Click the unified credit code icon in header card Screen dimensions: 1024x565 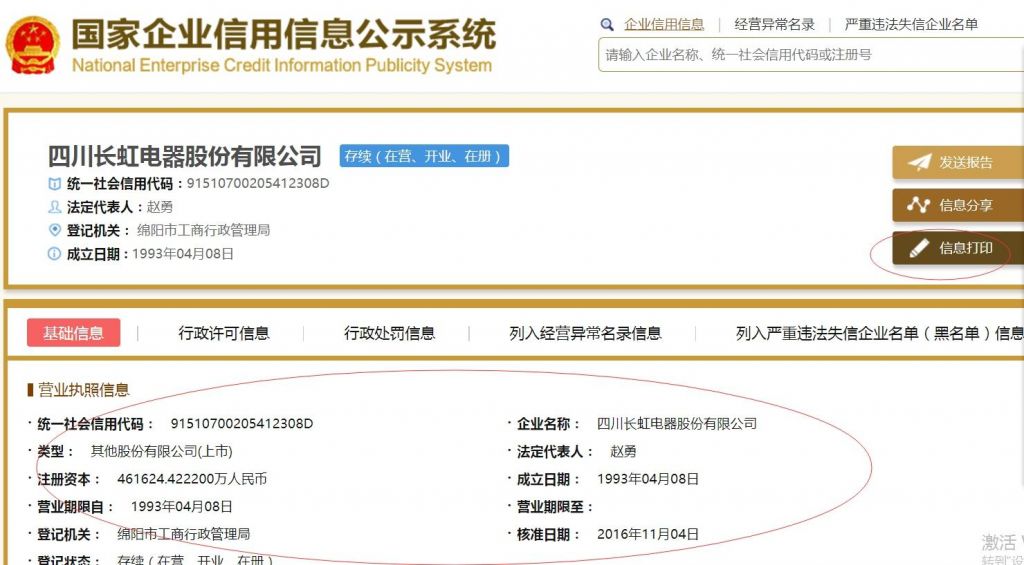(55, 184)
